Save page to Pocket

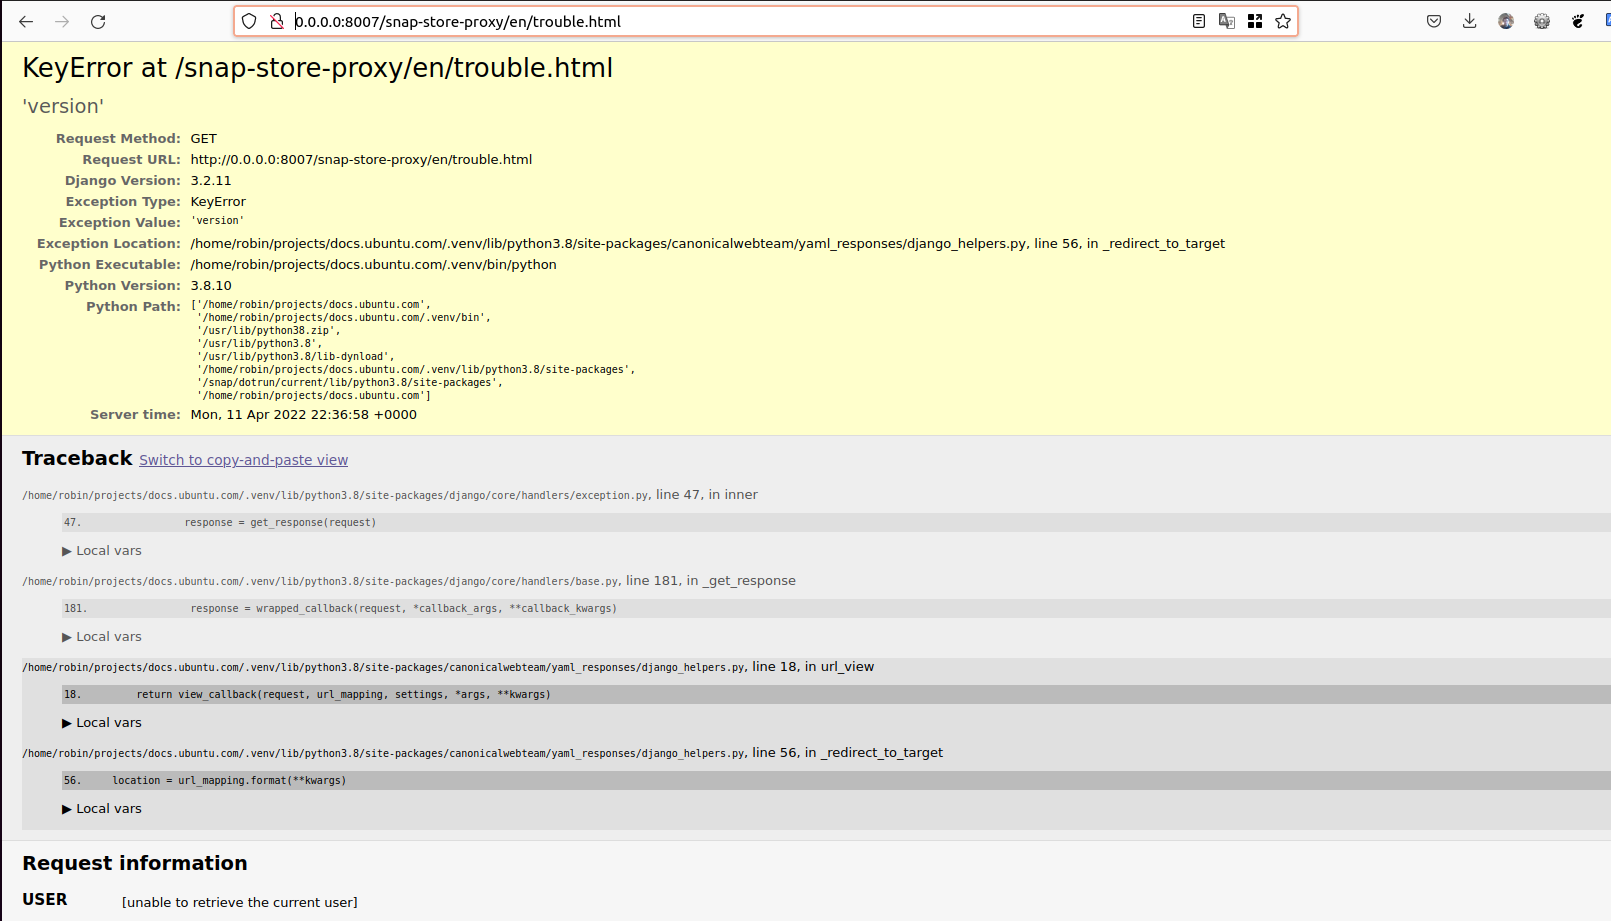click(1434, 21)
